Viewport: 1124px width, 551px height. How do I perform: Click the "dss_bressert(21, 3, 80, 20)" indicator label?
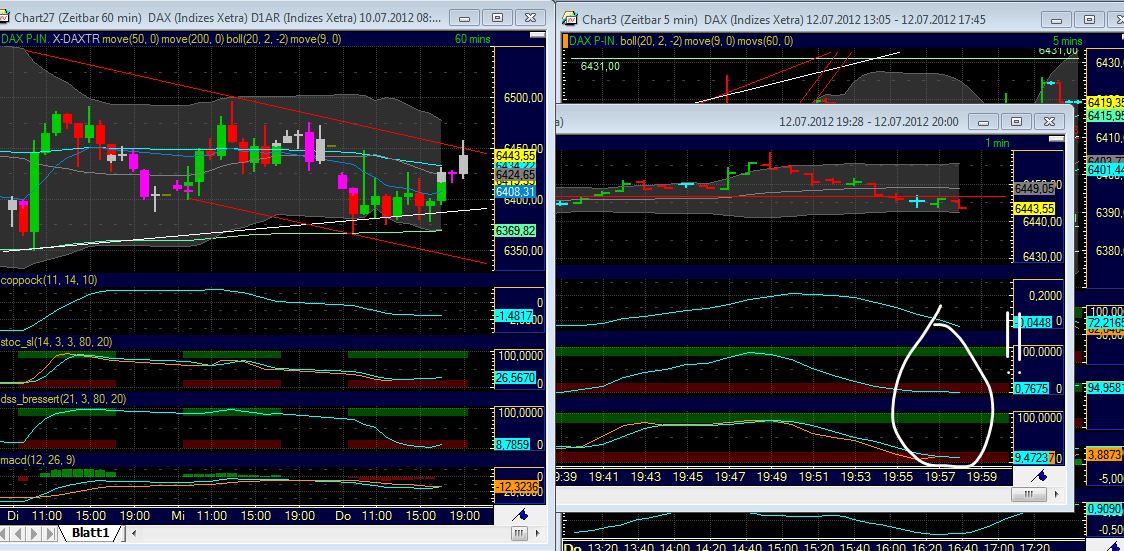(x=64, y=398)
